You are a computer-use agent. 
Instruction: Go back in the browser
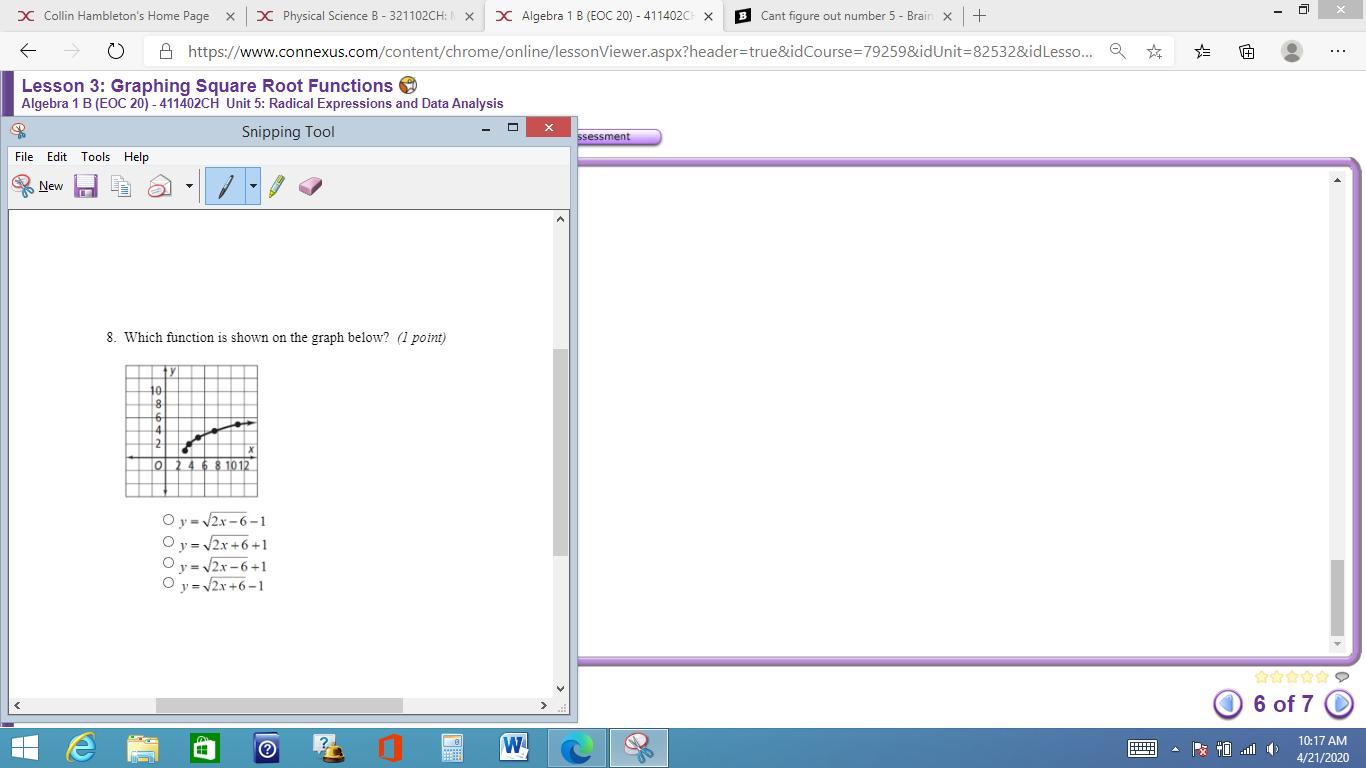[28, 51]
